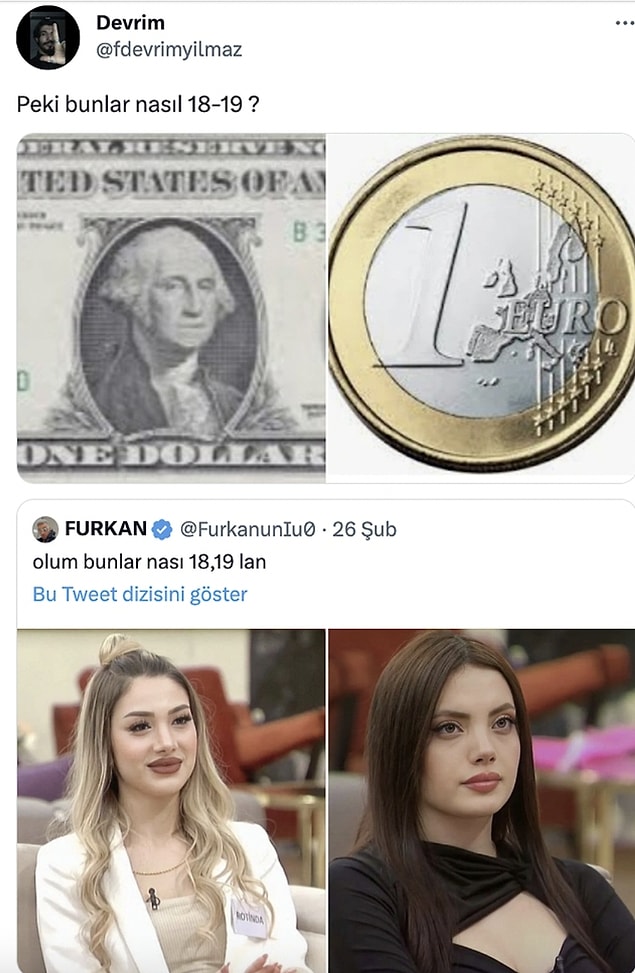Click quoted text 'olum bunlar nası 18,19 lan'
This screenshot has width=635, height=973.
[149, 562]
